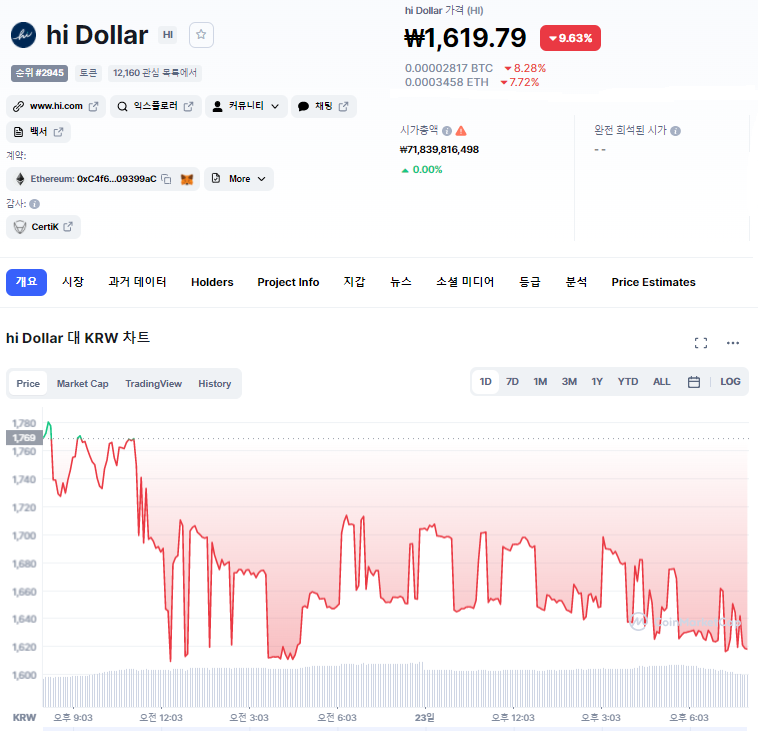Image resolution: width=758 pixels, height=742 pixels.
Task: Open the 소셜 미디어 social tab
Action: (x=465, y=282)
